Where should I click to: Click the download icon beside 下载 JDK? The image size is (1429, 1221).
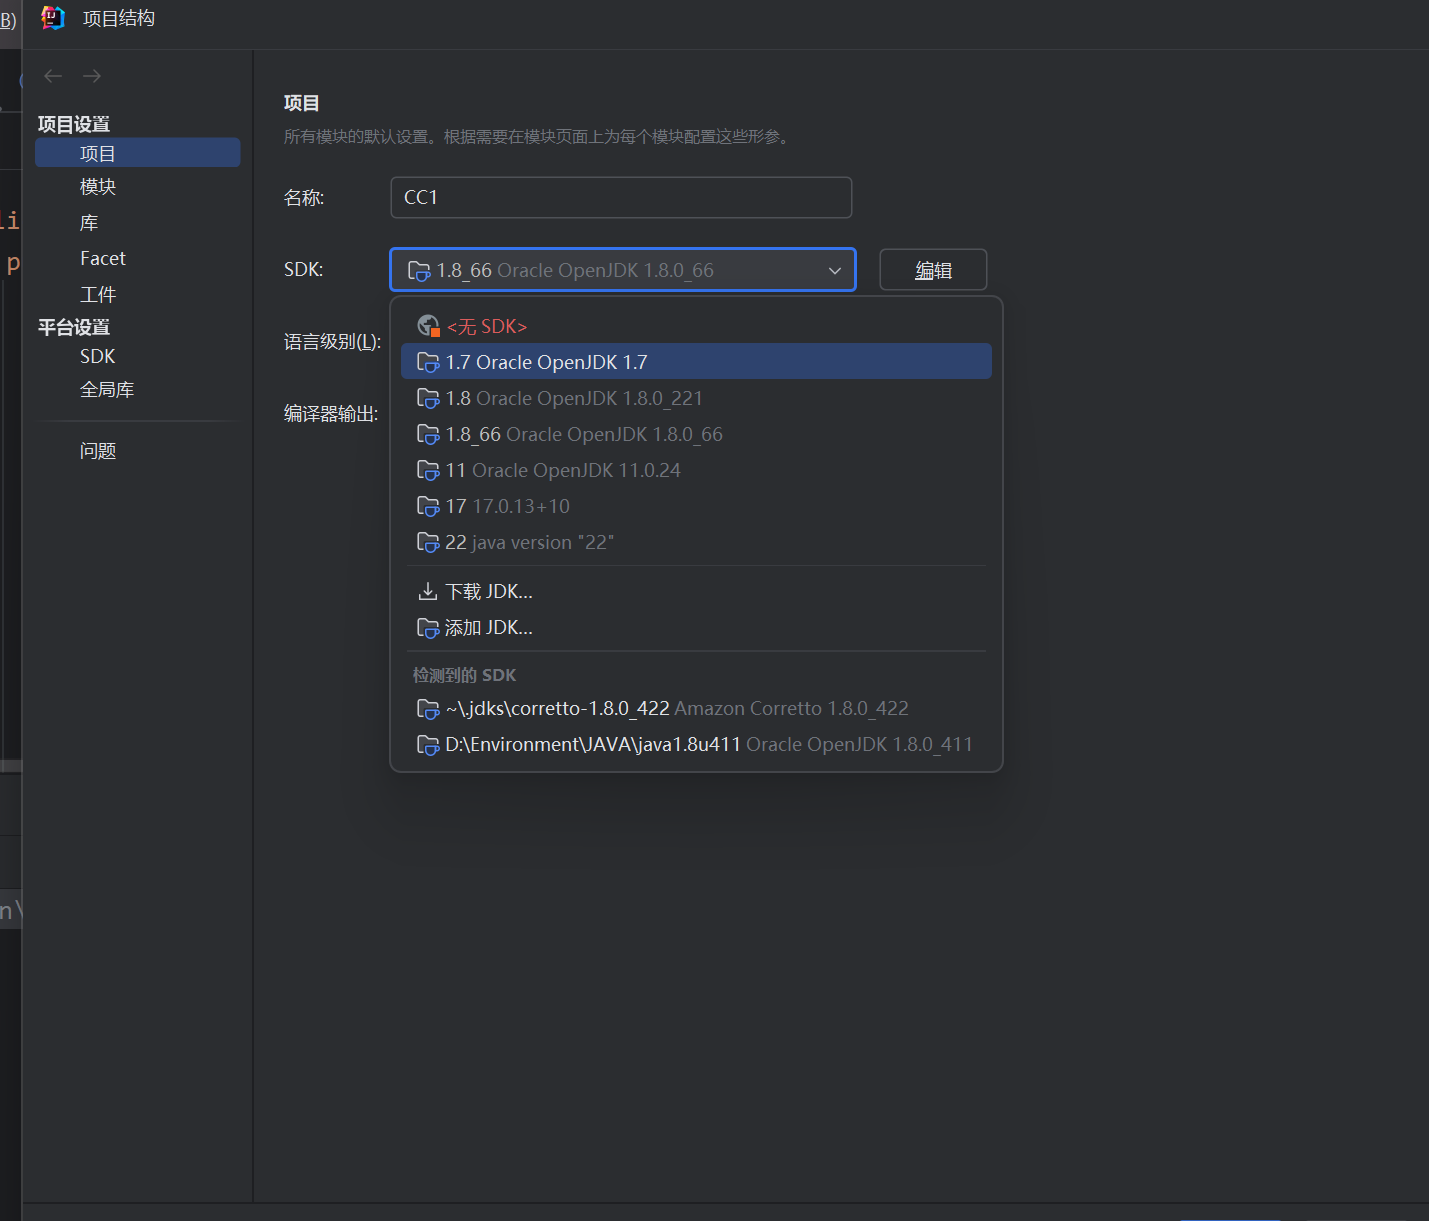(428, 592)
